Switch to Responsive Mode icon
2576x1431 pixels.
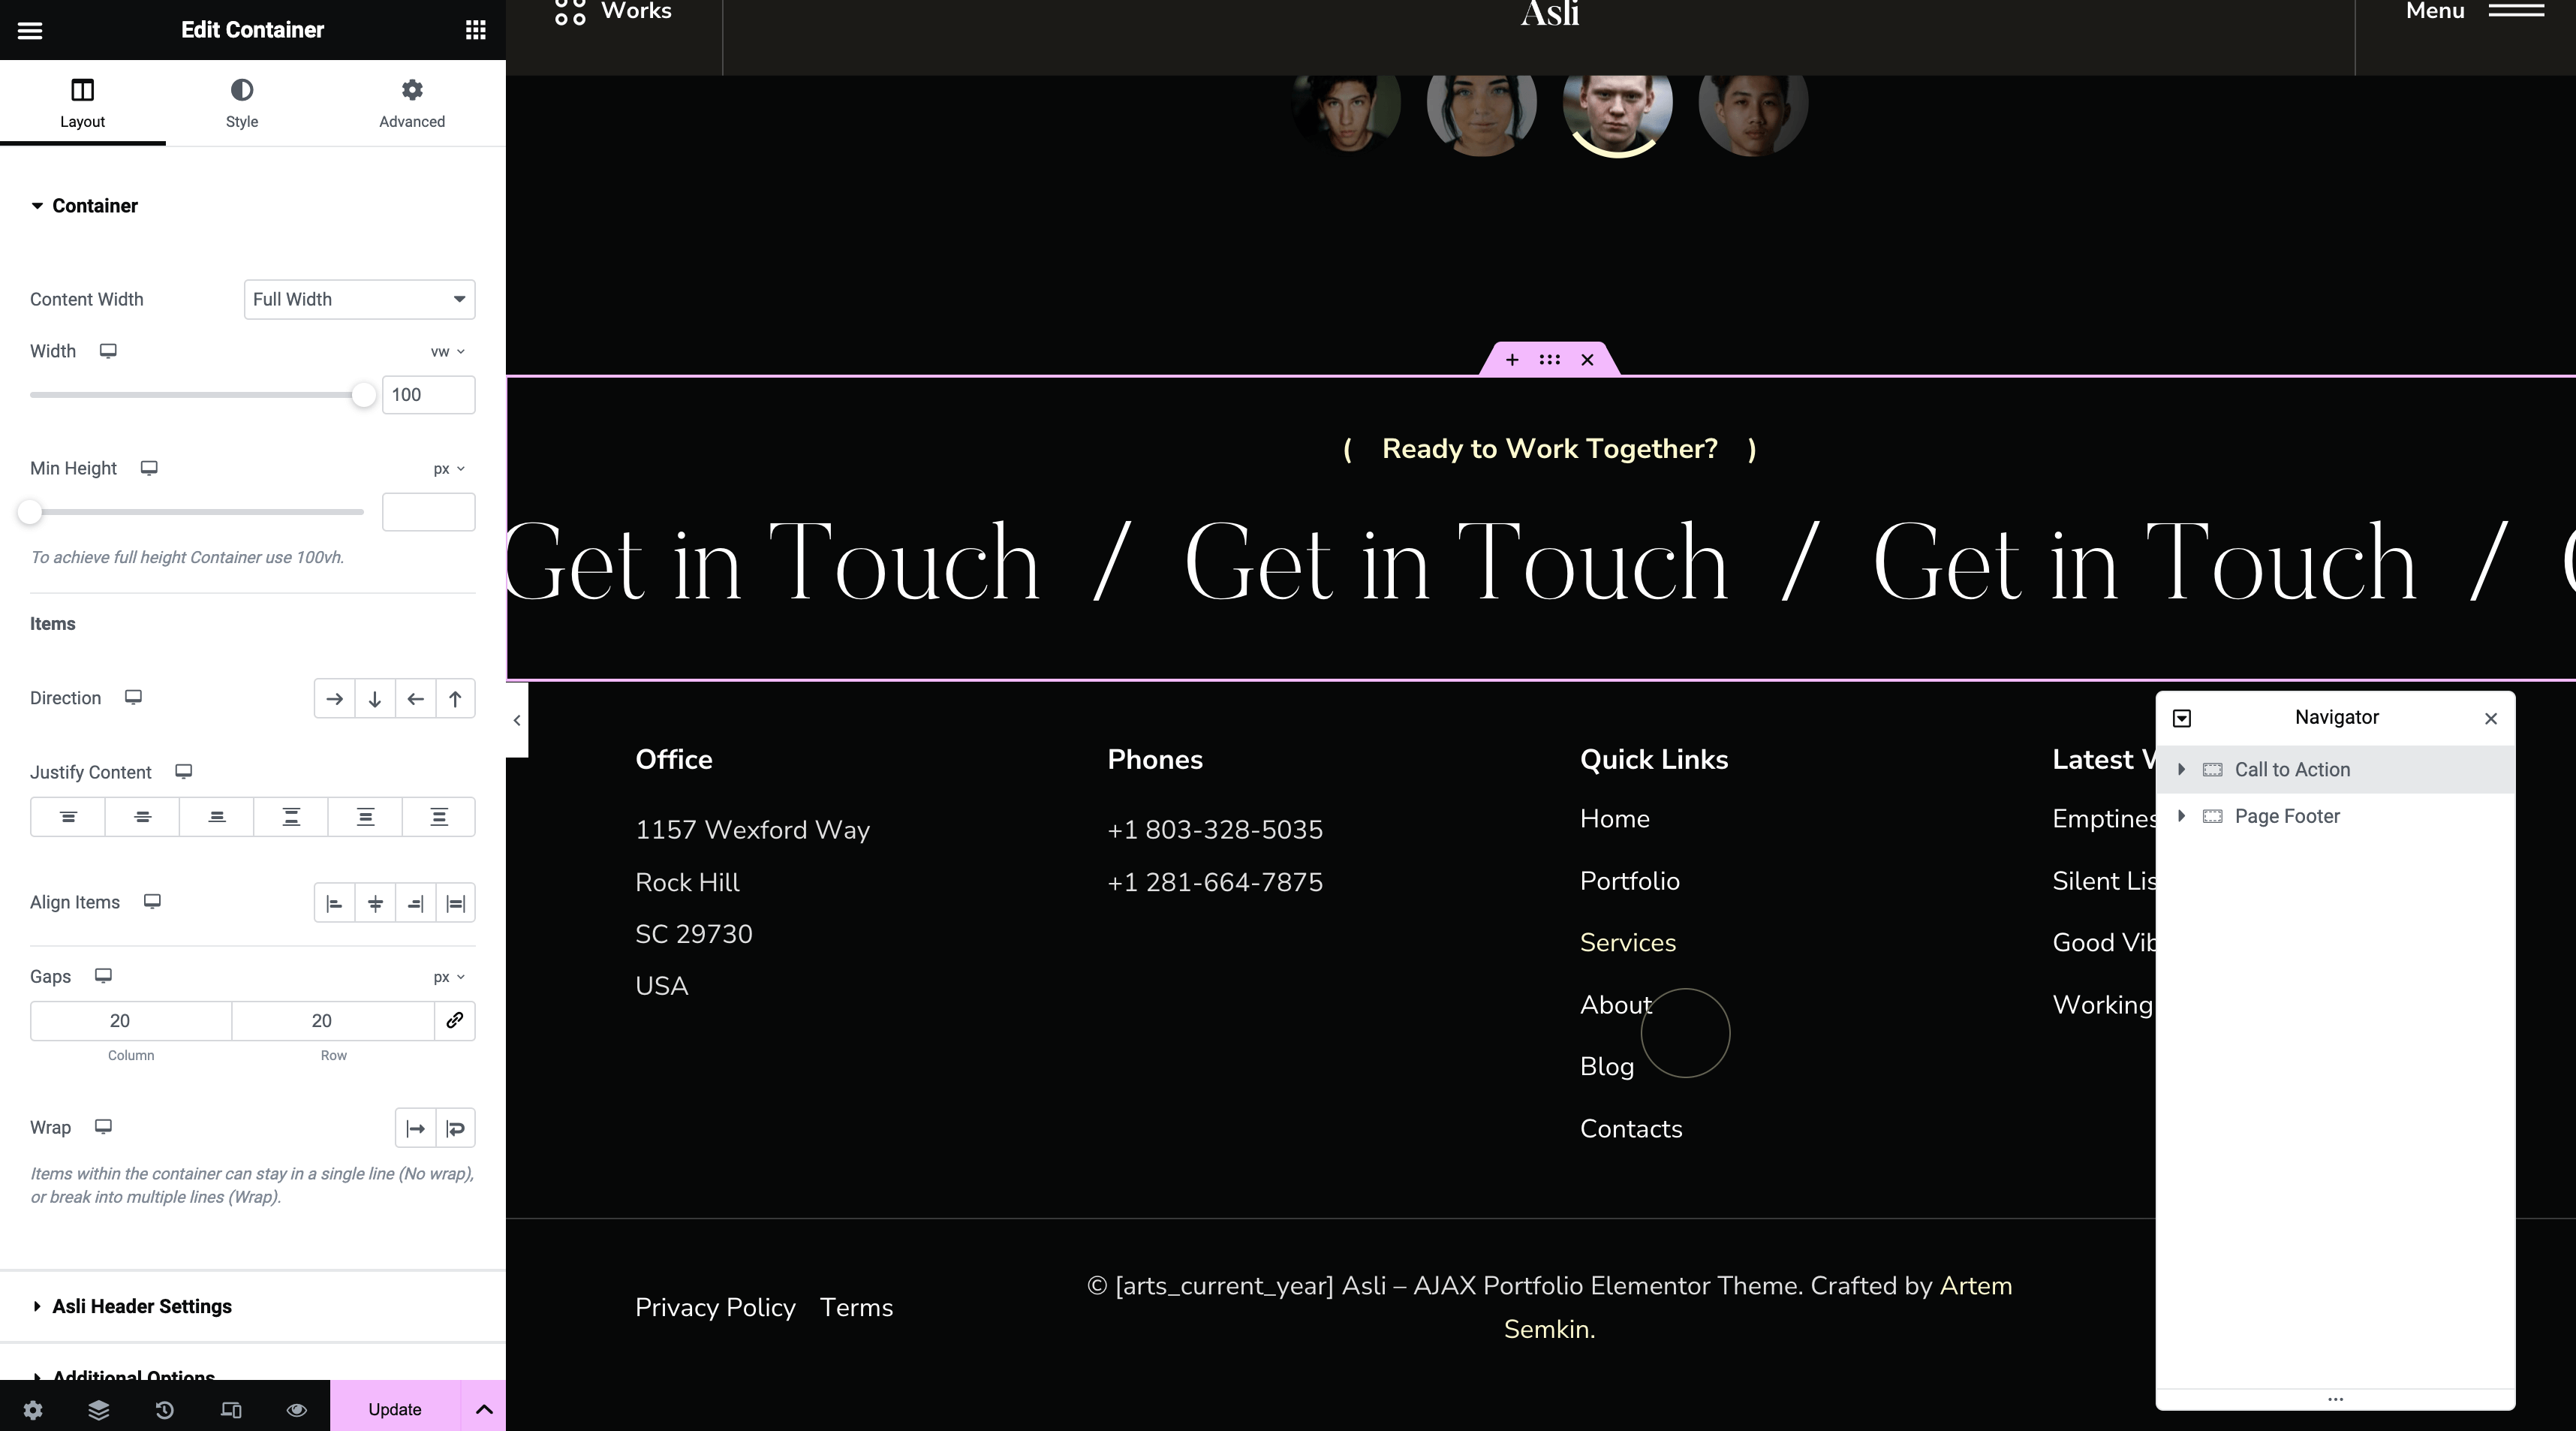click(231, 1410)
